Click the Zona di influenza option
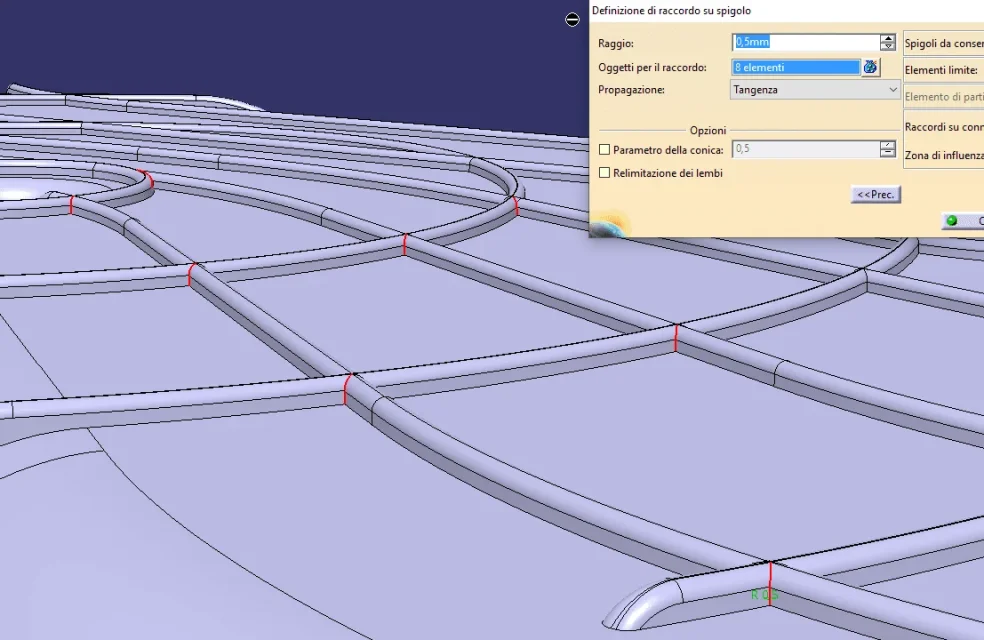This screenshot has height=640, width=984. [943, 155]
